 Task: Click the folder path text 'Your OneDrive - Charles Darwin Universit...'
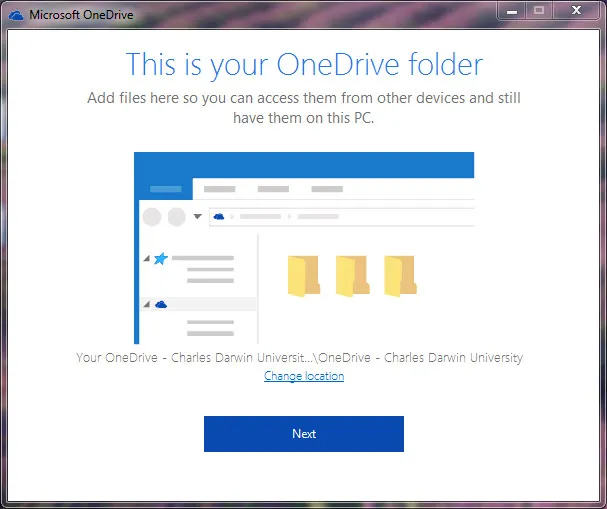[299, 357]
